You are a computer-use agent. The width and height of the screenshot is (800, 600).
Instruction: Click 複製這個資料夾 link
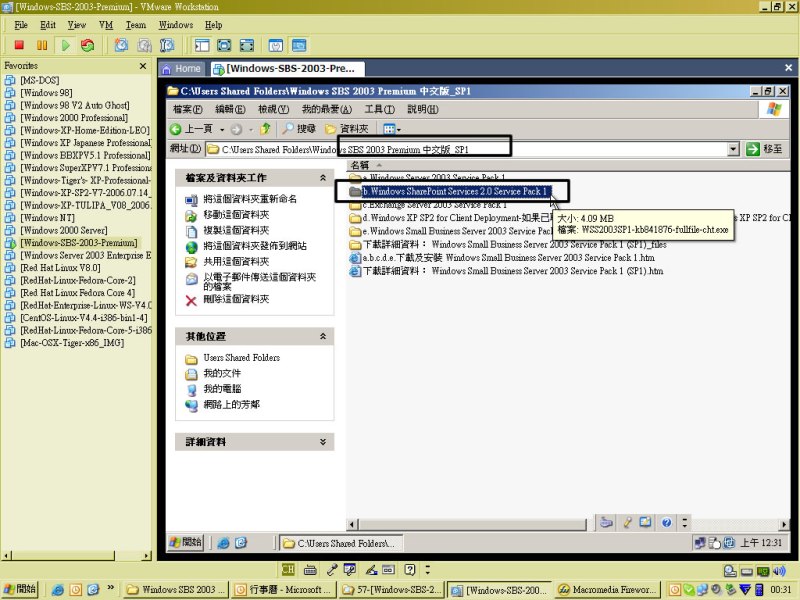pos(236,231)
